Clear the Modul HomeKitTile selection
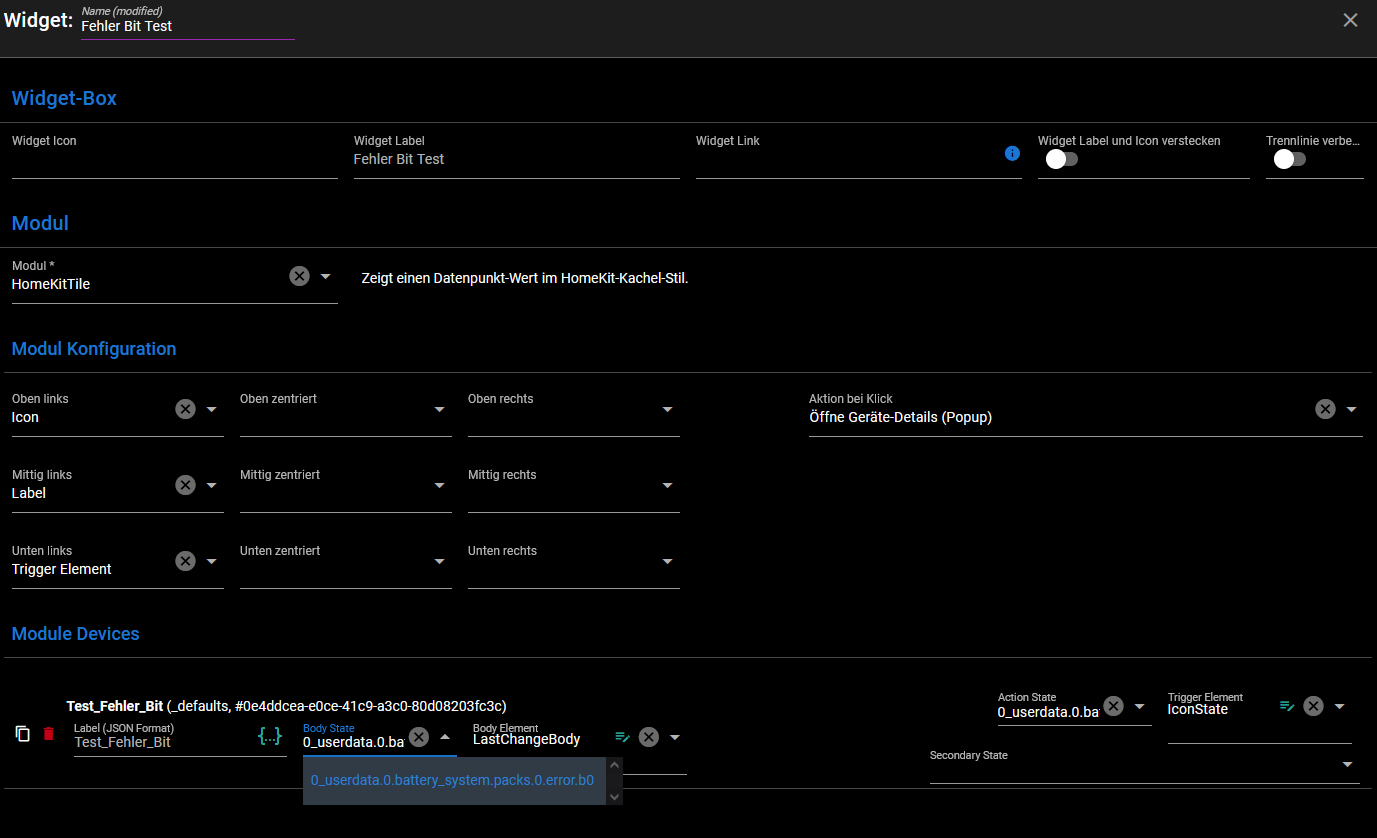1377x838 pixels. tap(299, 276)
